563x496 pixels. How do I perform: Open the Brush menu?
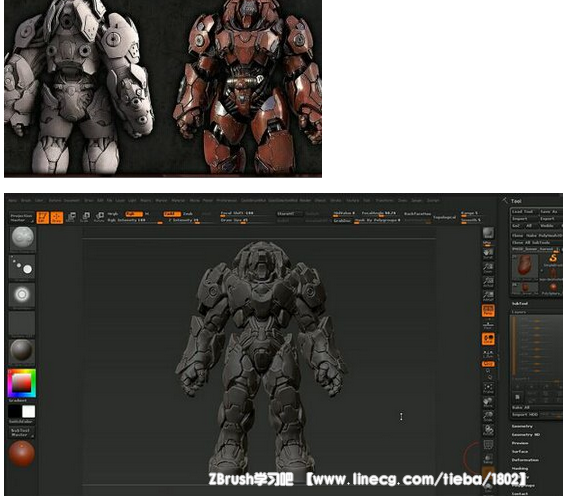26,200
